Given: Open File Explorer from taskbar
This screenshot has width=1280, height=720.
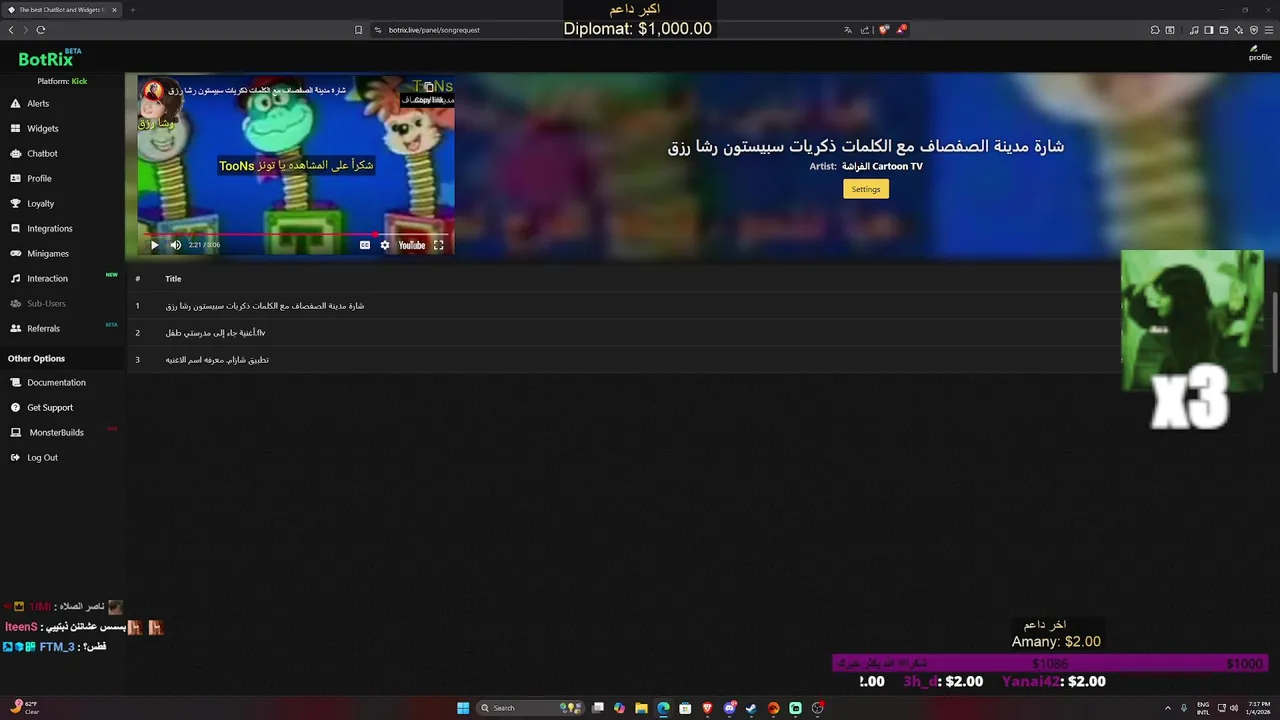Looking at the screenshot, I should point(641,708).
